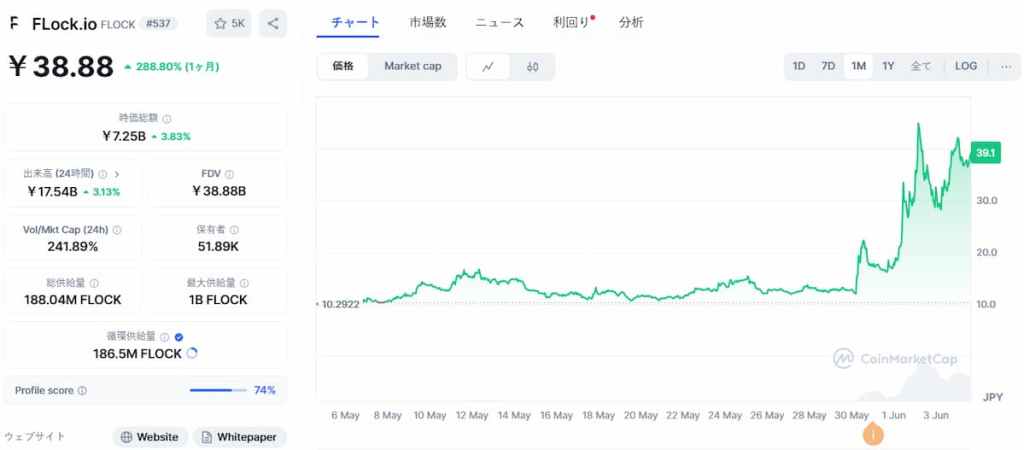This screenshot has width=1024, height=450.
Task: Click the share icon beside the star
Action: (273, 23)
